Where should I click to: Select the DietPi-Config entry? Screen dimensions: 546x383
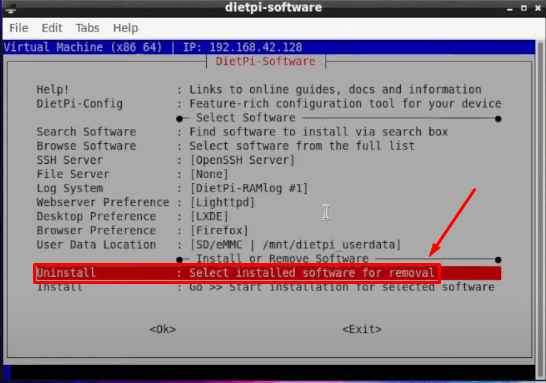(x=269, y=104)
